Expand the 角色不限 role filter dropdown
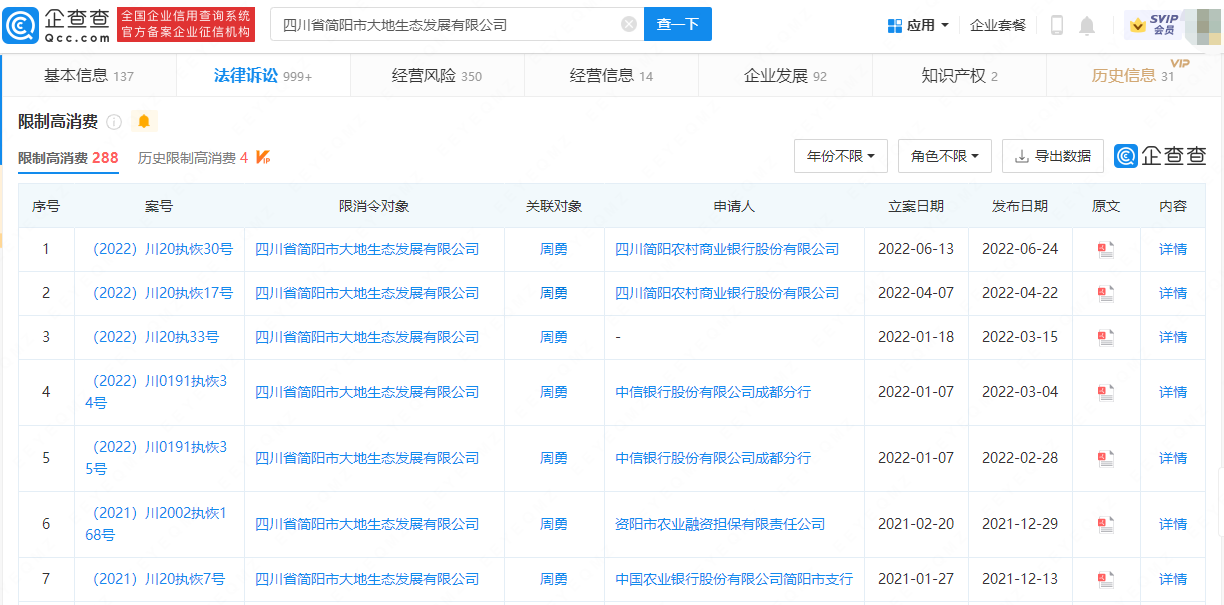 point(944,156)
